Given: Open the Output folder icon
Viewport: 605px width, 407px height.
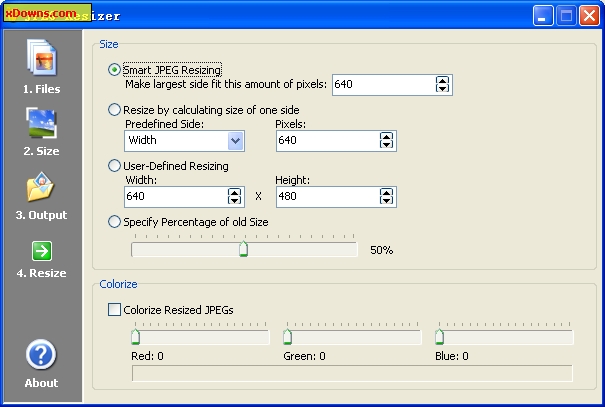Looking at the screenshot, I should [x=41, y=187].
